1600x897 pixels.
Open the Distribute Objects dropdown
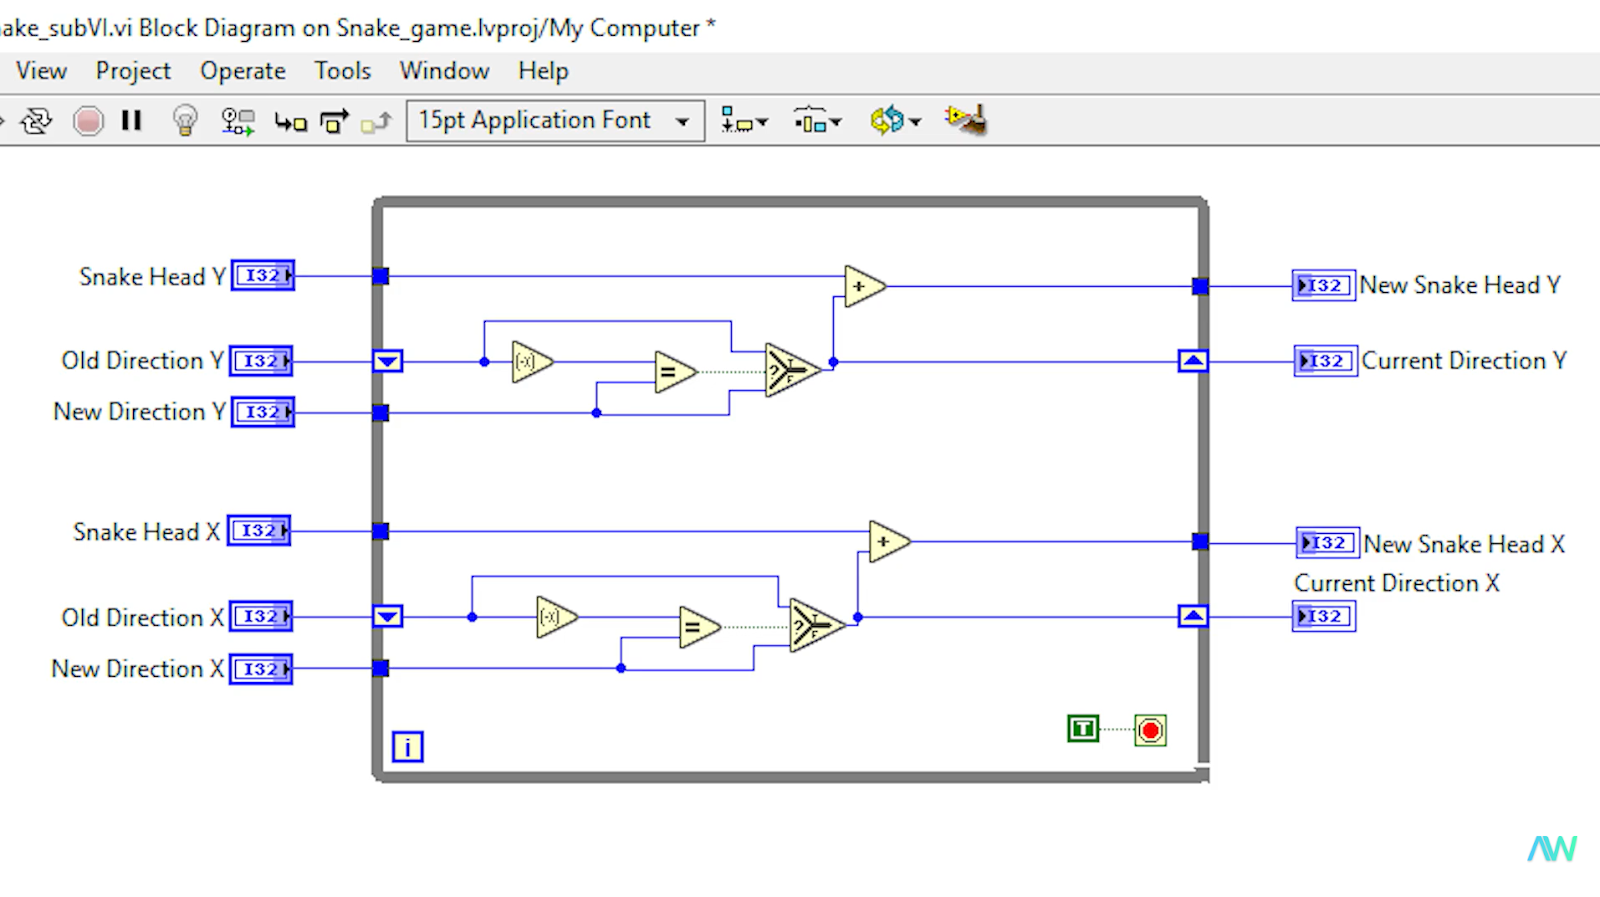pyautogui.click(x=818, y=121)
